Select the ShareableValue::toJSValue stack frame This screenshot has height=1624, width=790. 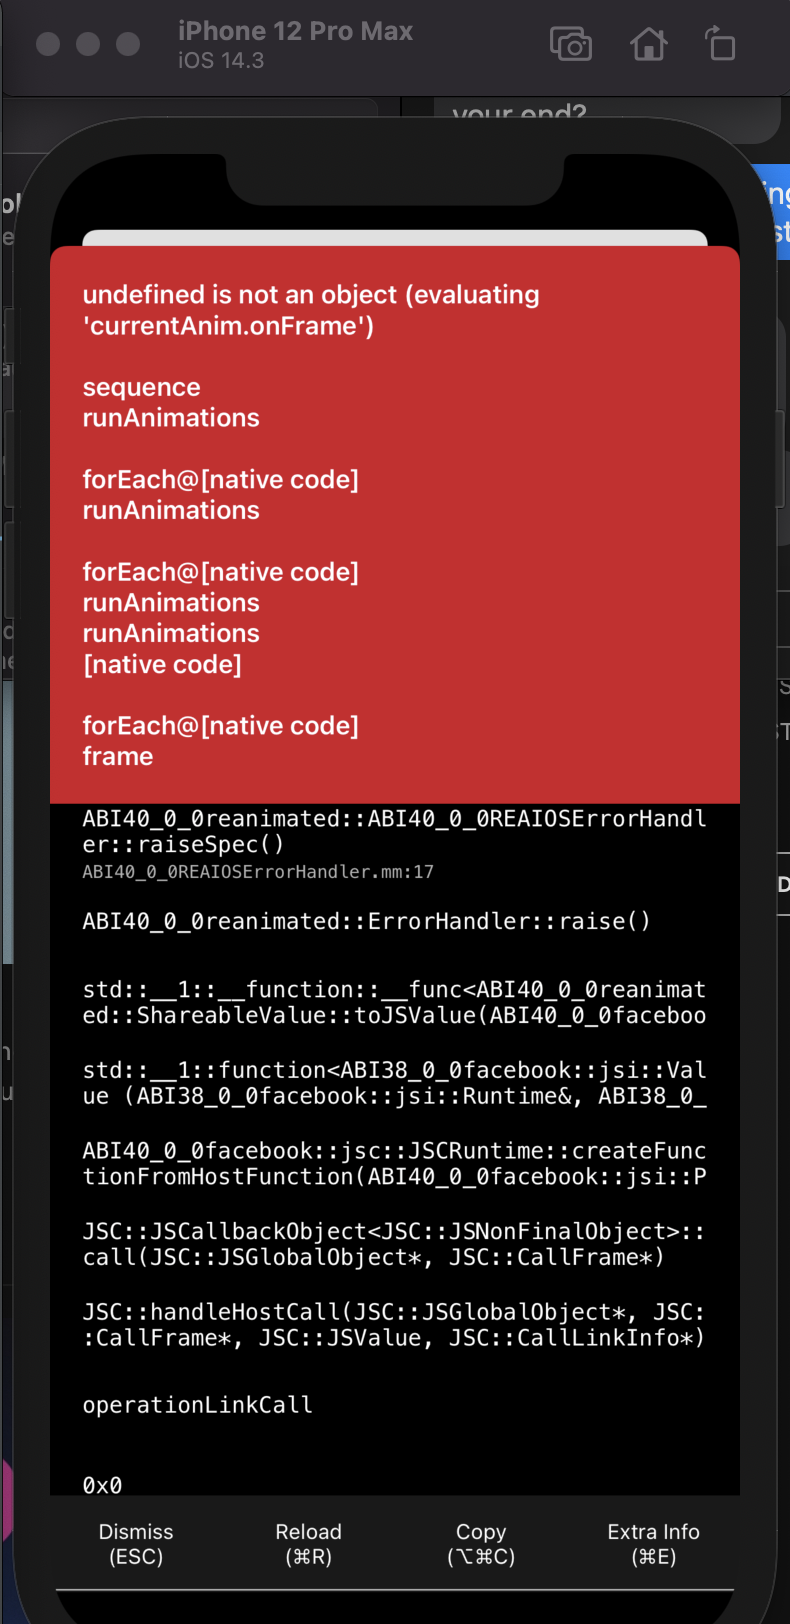pyautogui.click(x=393, y=1008)
